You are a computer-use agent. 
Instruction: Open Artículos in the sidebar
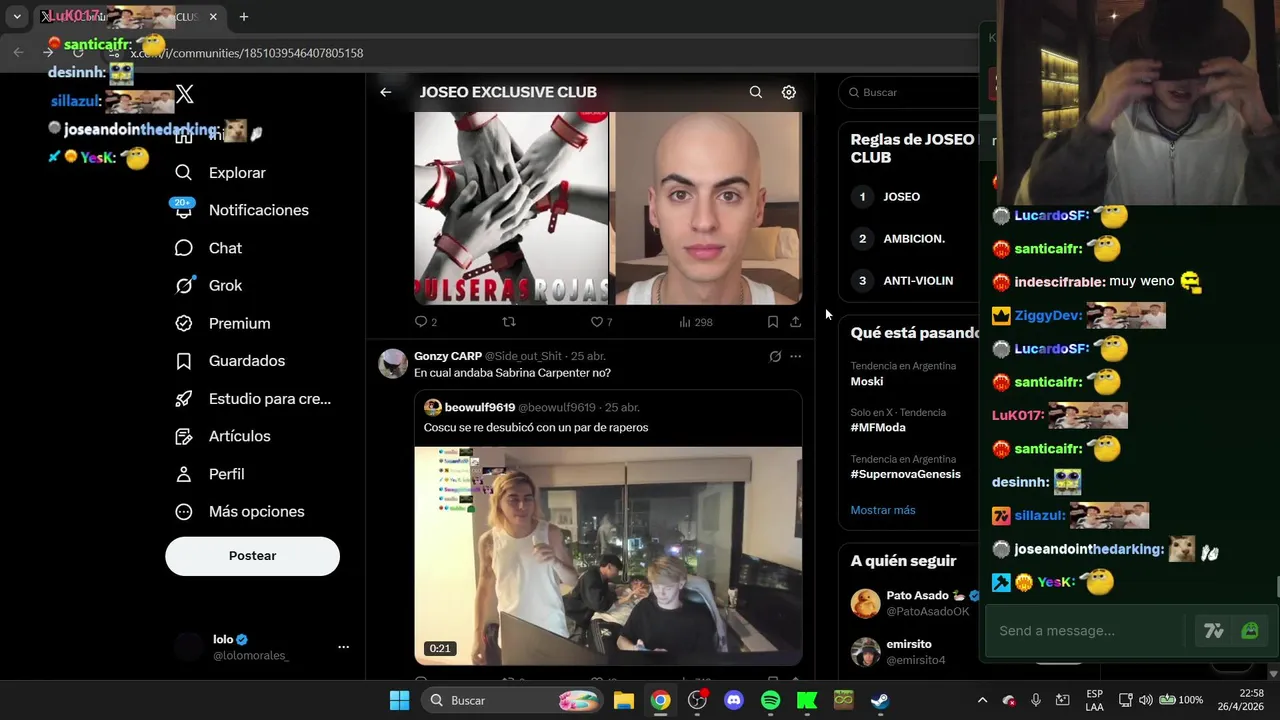coord(223,436)
